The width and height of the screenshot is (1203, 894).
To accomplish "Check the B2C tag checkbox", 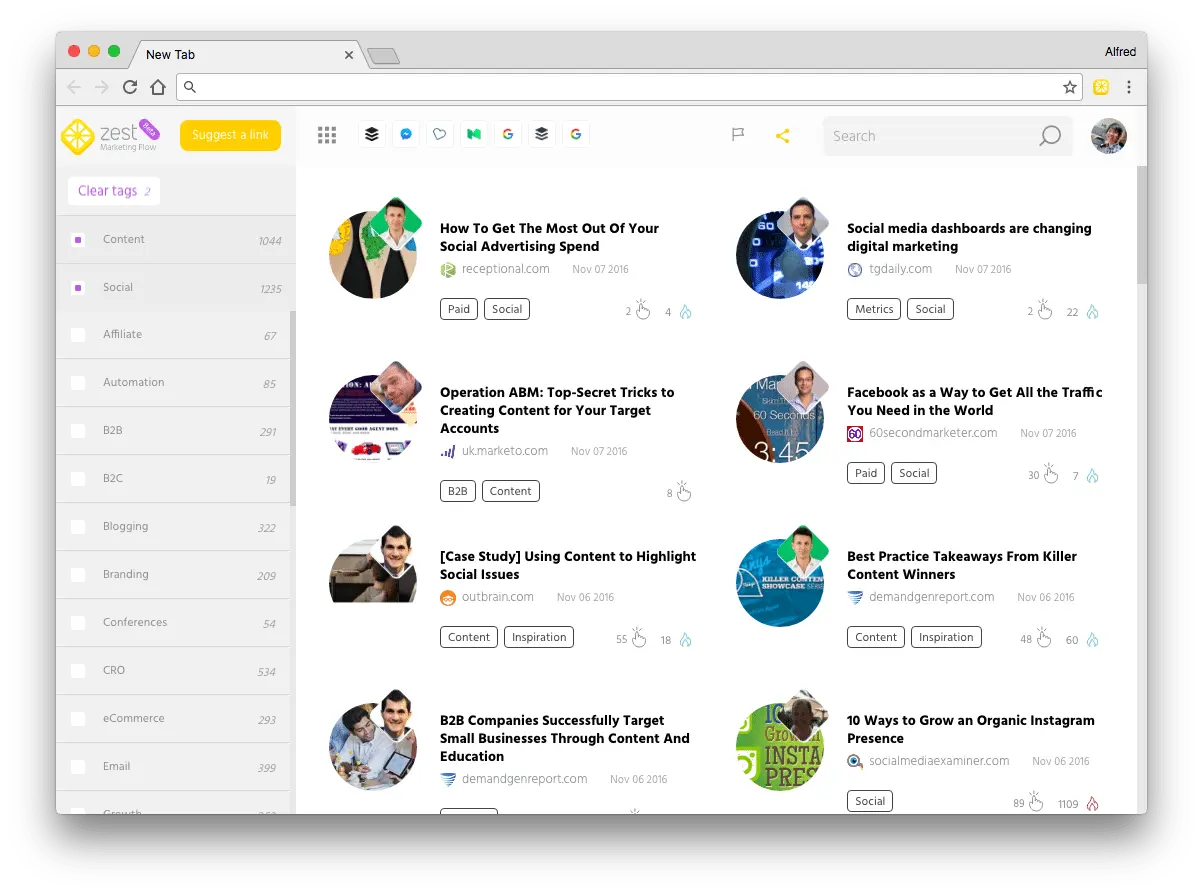I will (x=78, y=479).
